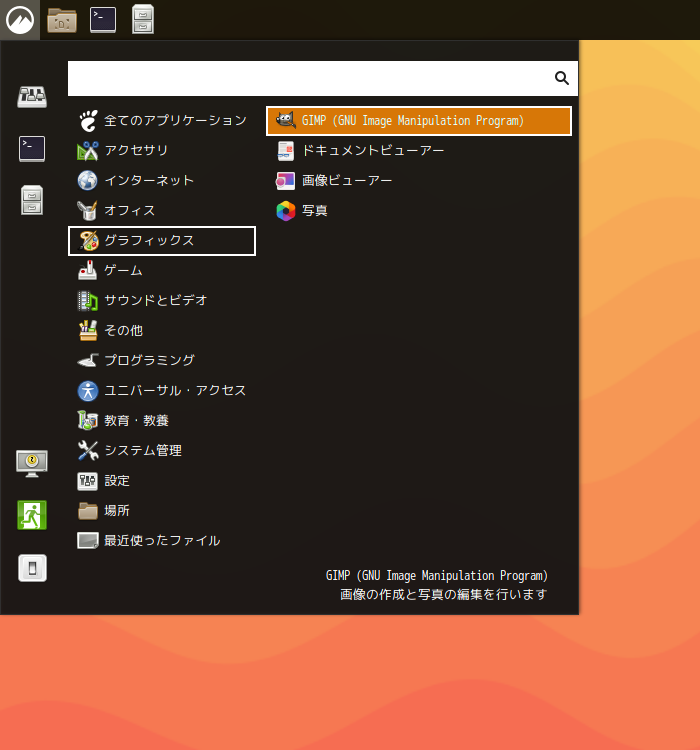Select ユニバーサル・アクセス category
The height and width of the screenshot is (750, 700).
pyautogui.click(x=162, y=391)
